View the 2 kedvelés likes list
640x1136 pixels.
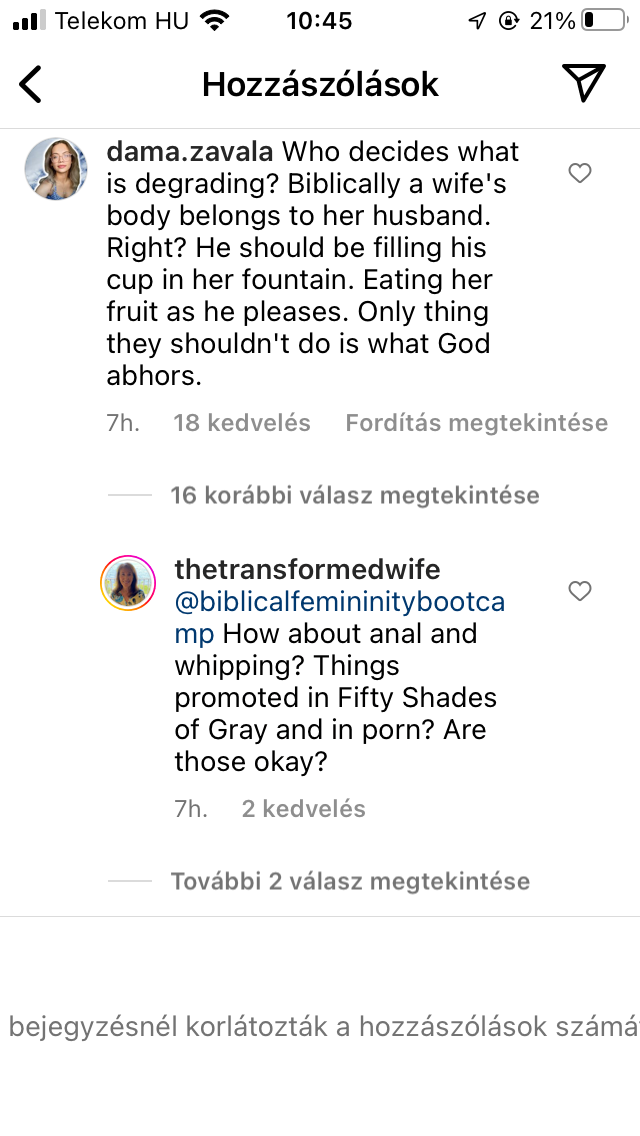click(304, 809)
